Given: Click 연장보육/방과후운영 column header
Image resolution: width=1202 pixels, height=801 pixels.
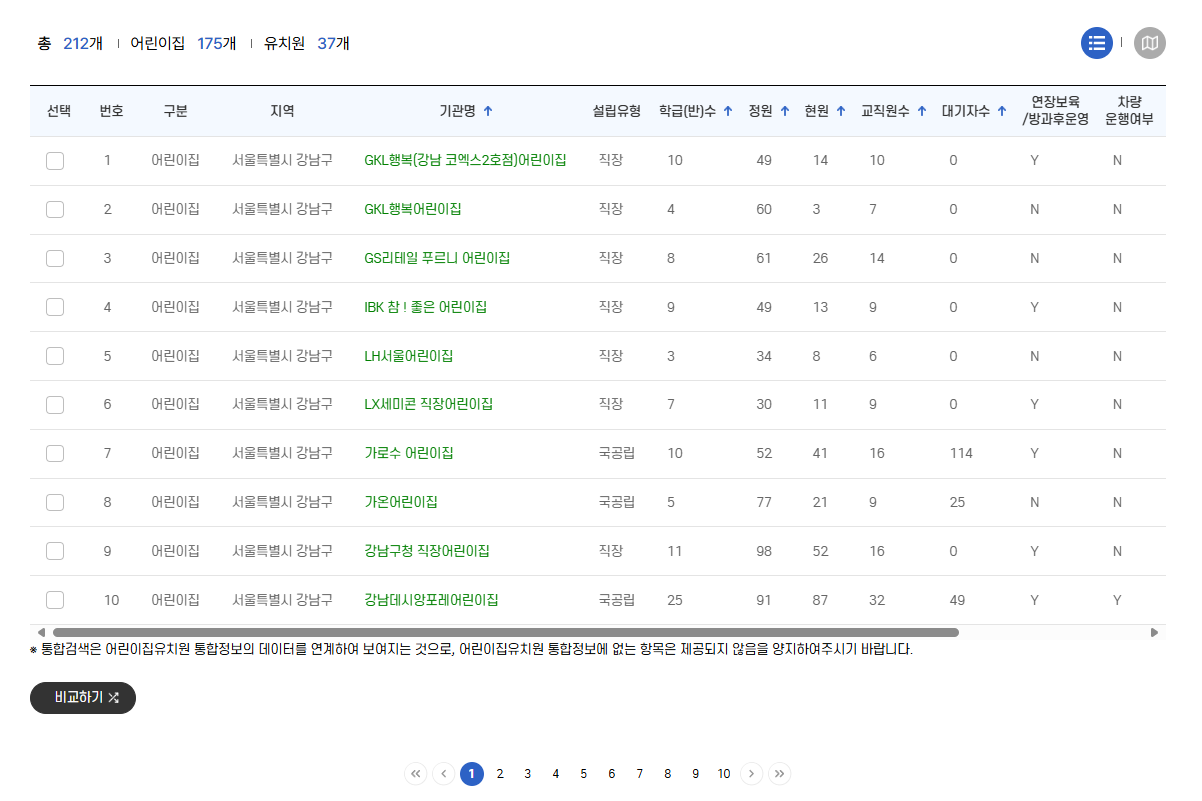Looking at the screenshot, I should pyautogui.click(x=1055, y=111).
